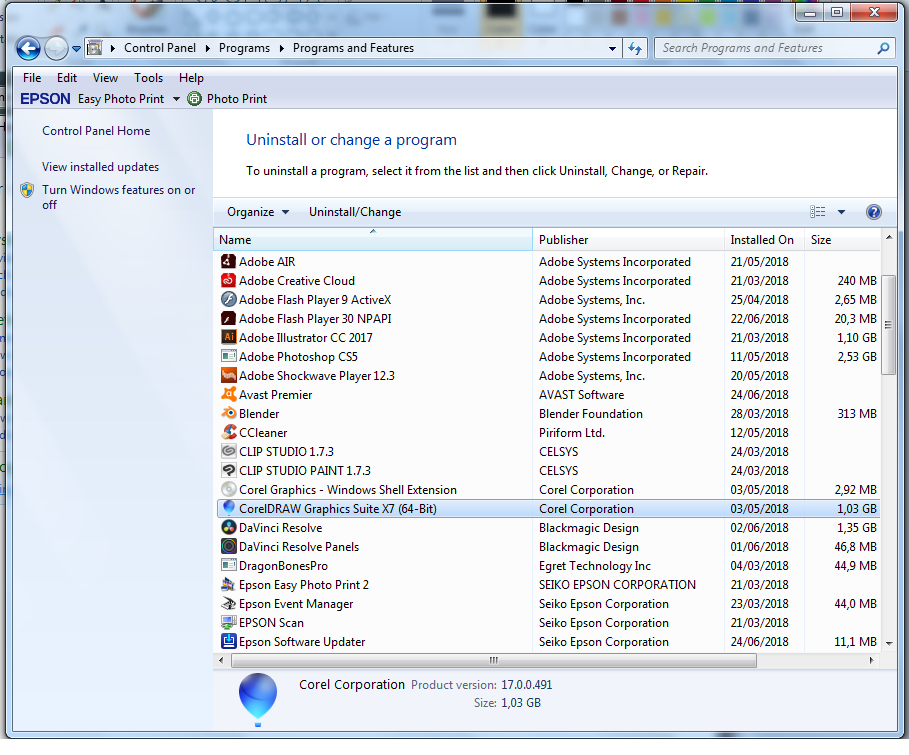Click the Adobe Flash Player 30 NPAPI icon
Screen dimensions: 909x755
228,318
